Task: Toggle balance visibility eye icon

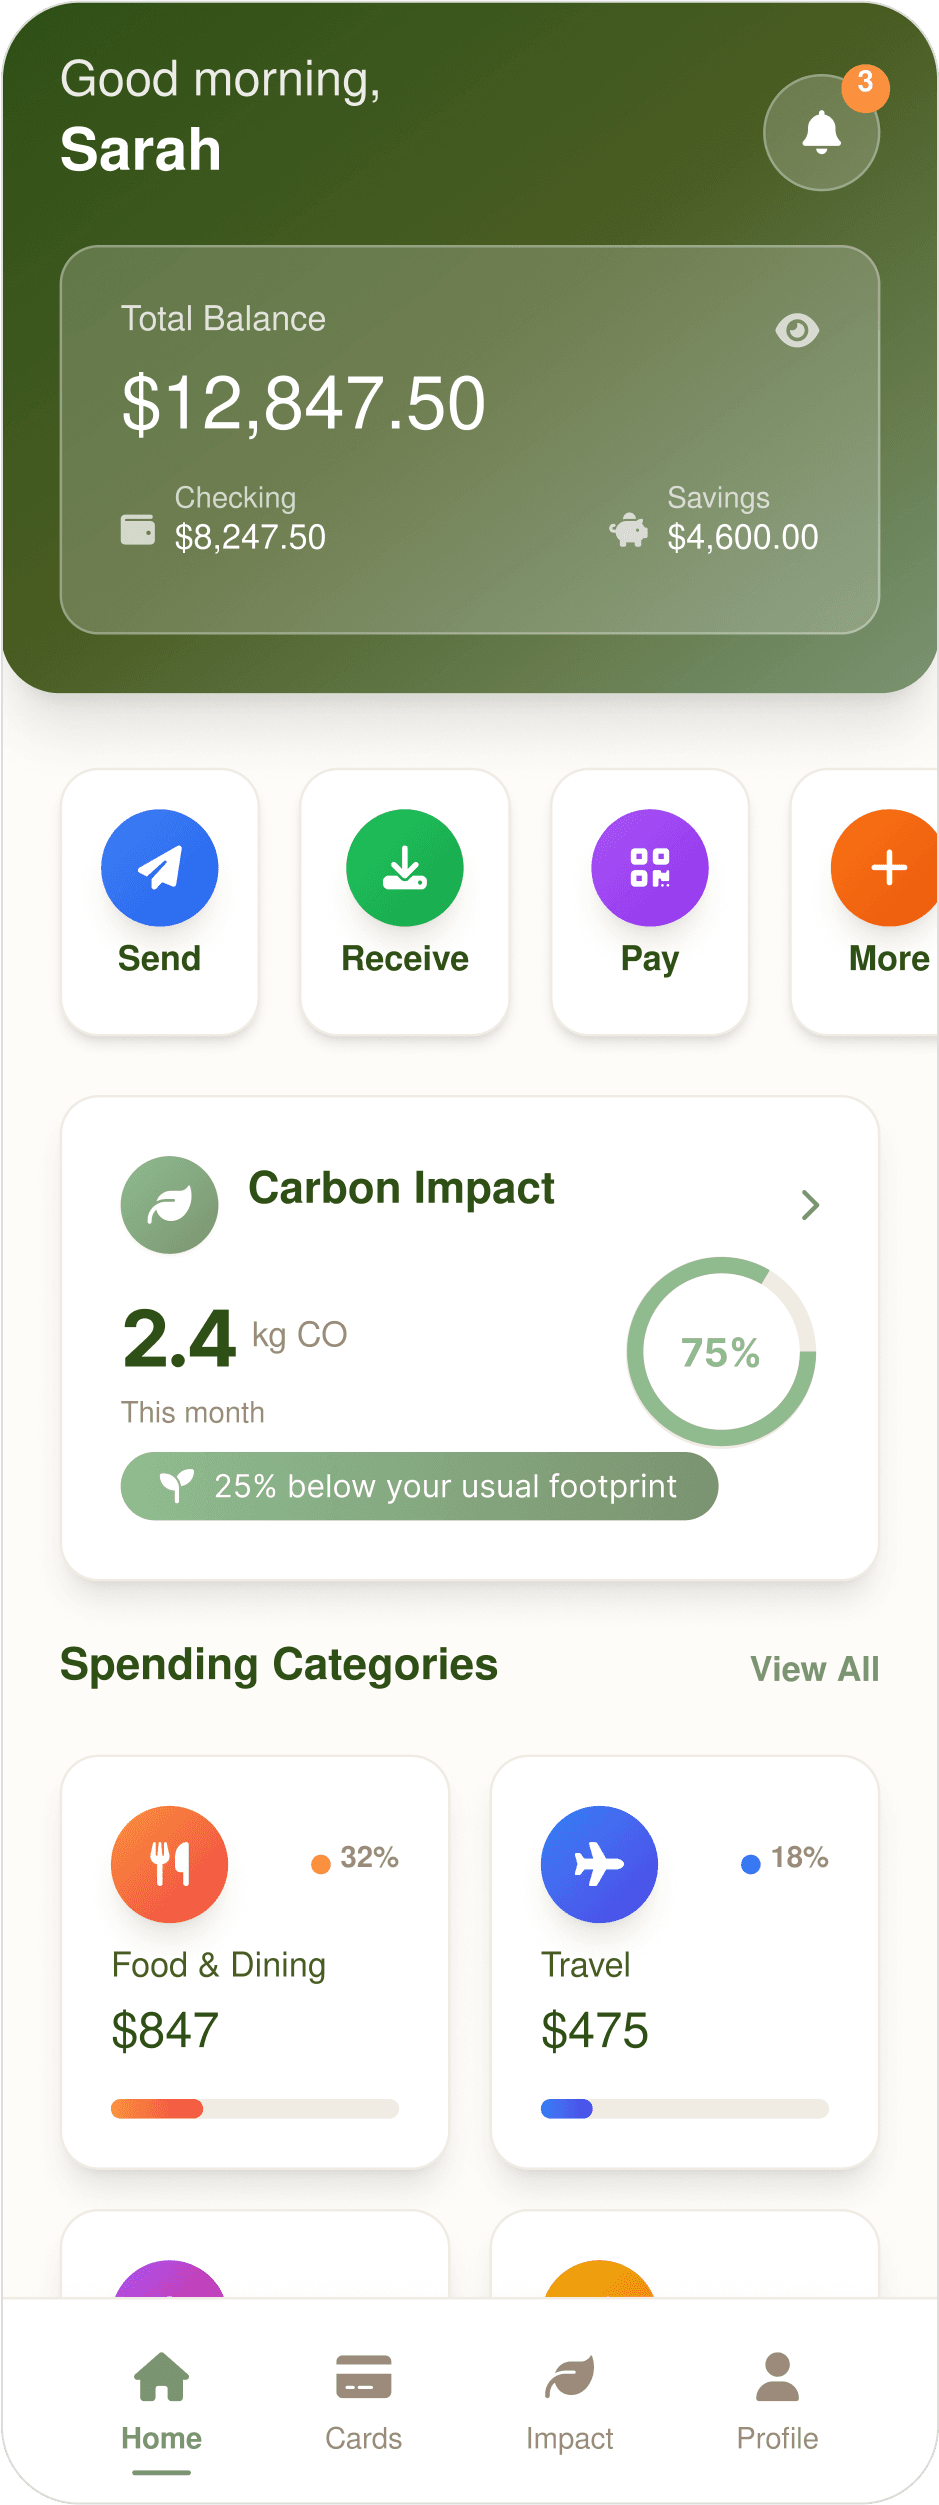Action: 797,330
